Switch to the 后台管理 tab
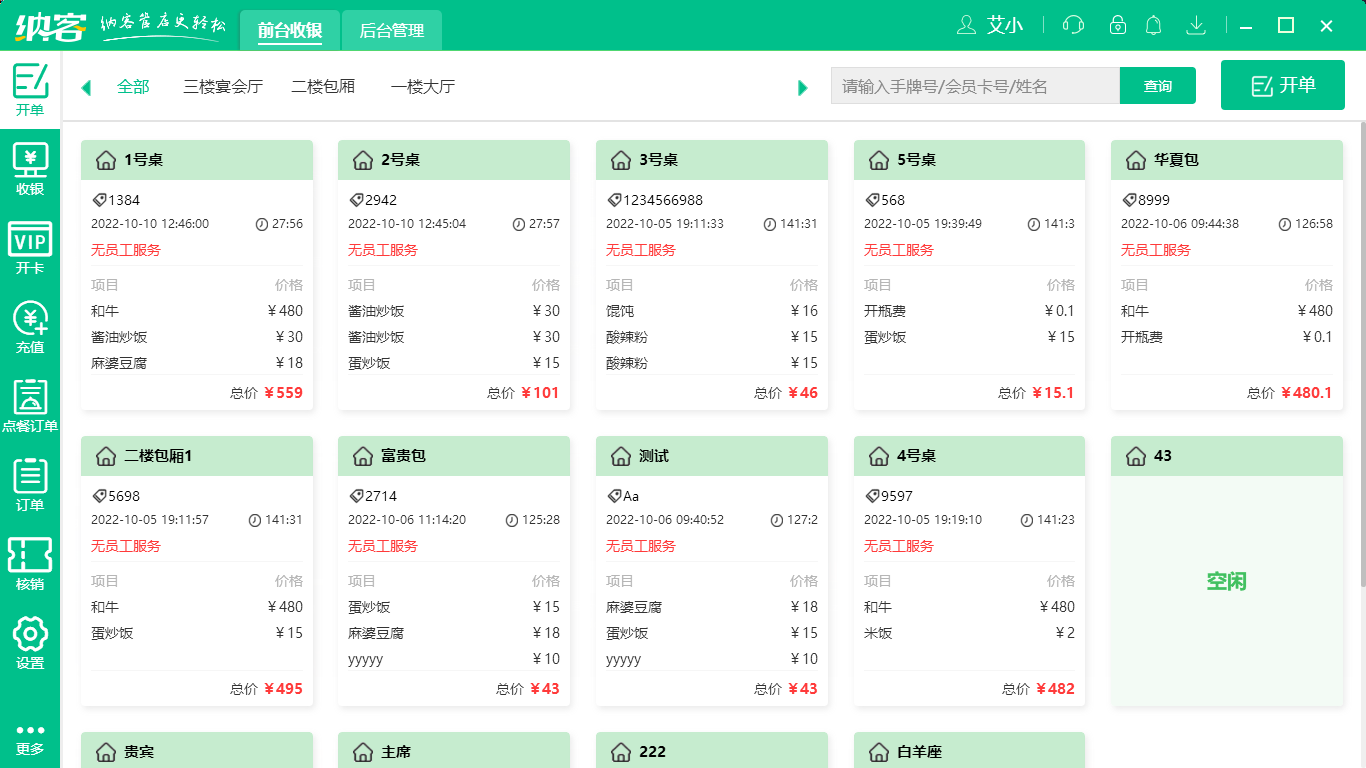The width and height of the screenshot is (1366, 768). pos(391,30)
